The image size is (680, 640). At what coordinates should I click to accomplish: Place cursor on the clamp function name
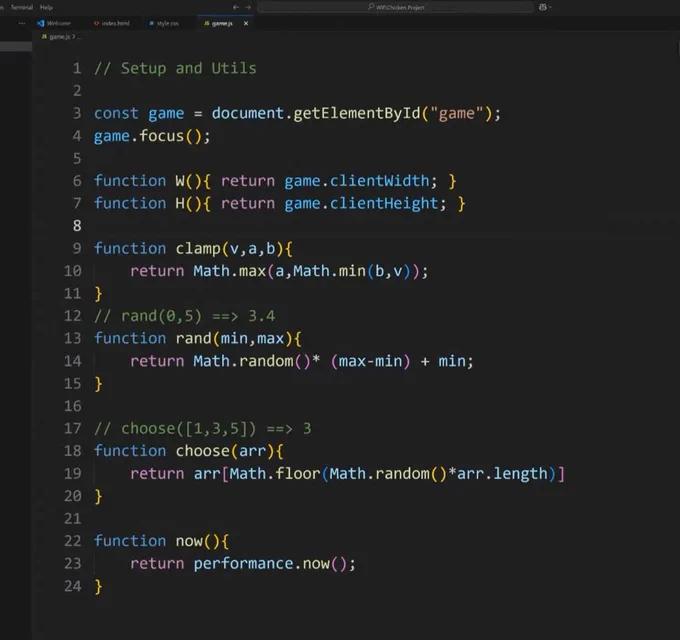click(199, 248)
